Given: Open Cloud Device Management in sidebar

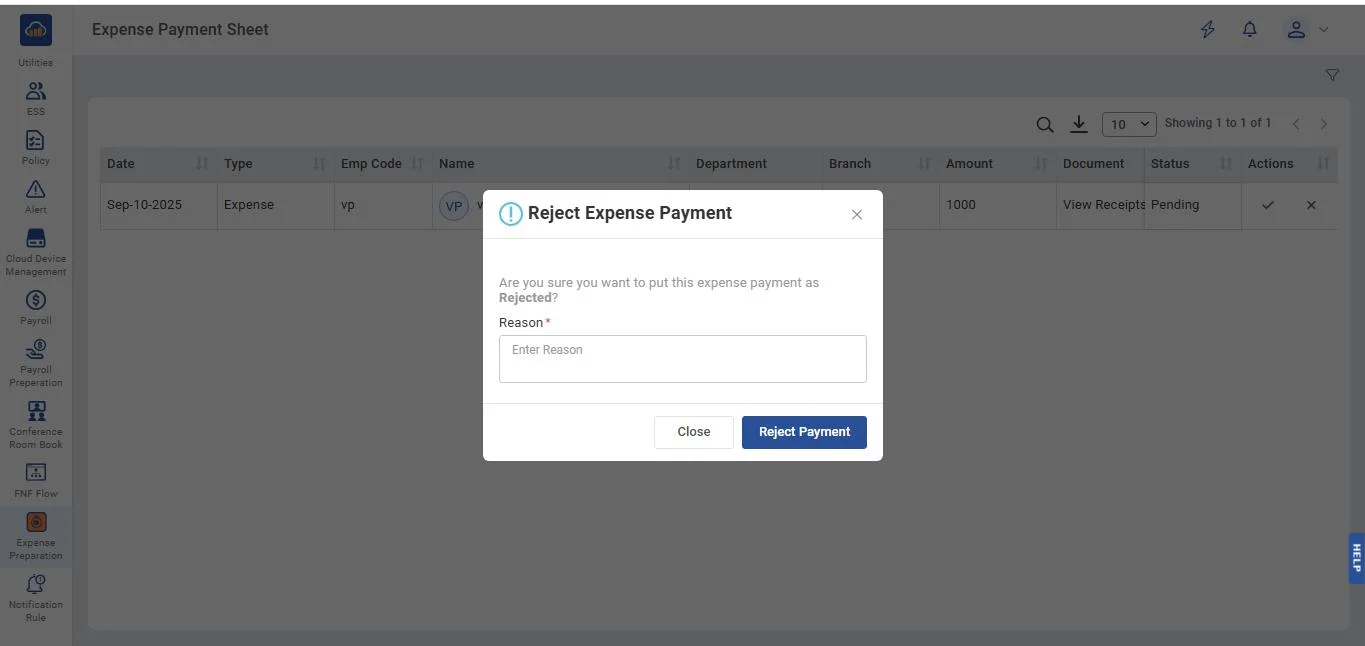Looking at the screenshot, I should pyautogui.click(x=36, y=252).
